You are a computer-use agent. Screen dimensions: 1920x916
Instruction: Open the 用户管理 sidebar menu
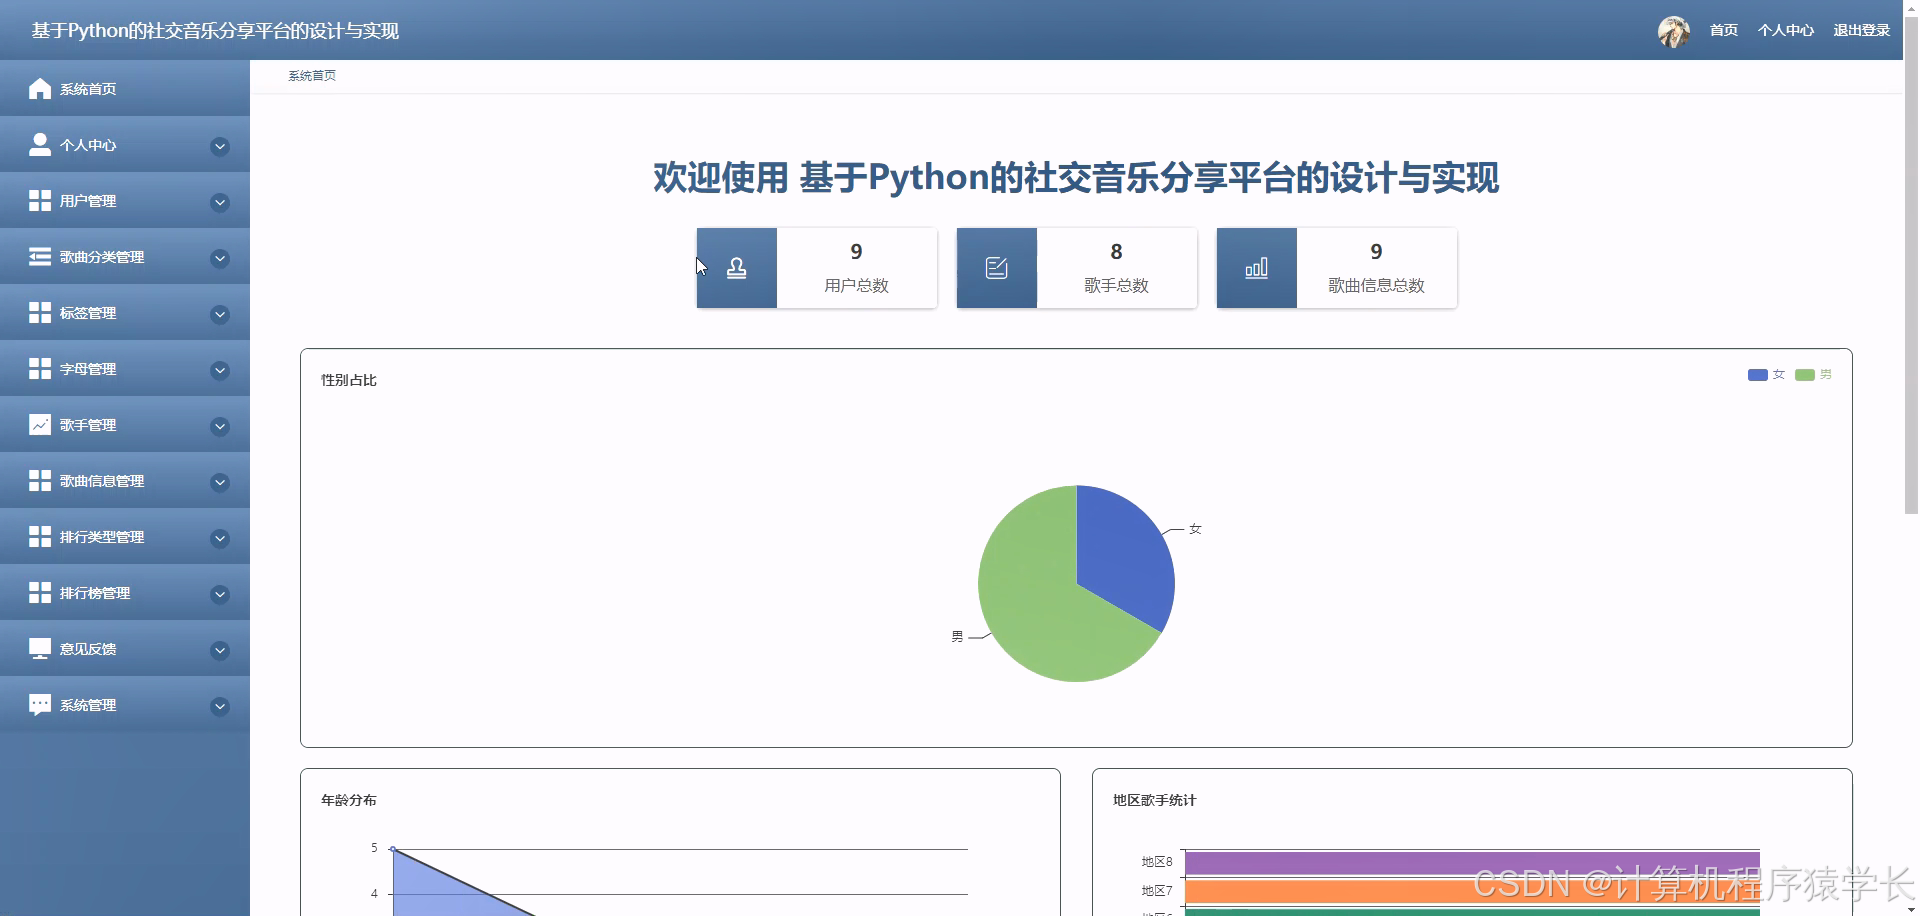click(125, 201)
